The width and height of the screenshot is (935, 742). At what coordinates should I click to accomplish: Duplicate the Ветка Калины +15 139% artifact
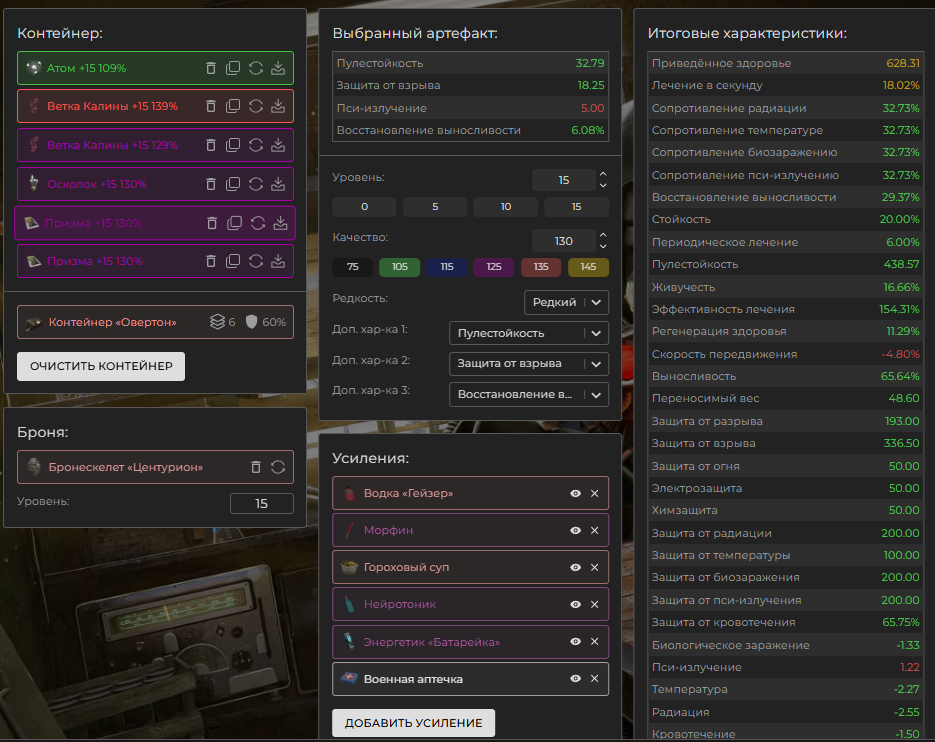coord(233,106)
